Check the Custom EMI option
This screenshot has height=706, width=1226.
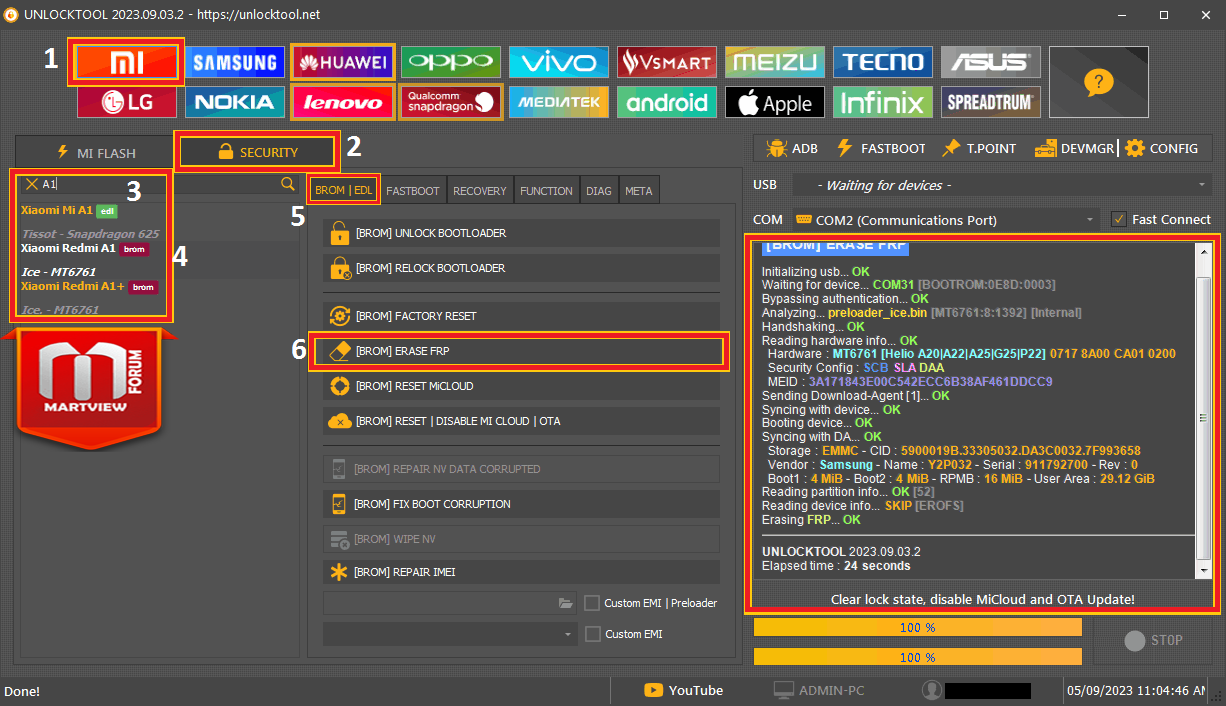[x=592, y=634]
